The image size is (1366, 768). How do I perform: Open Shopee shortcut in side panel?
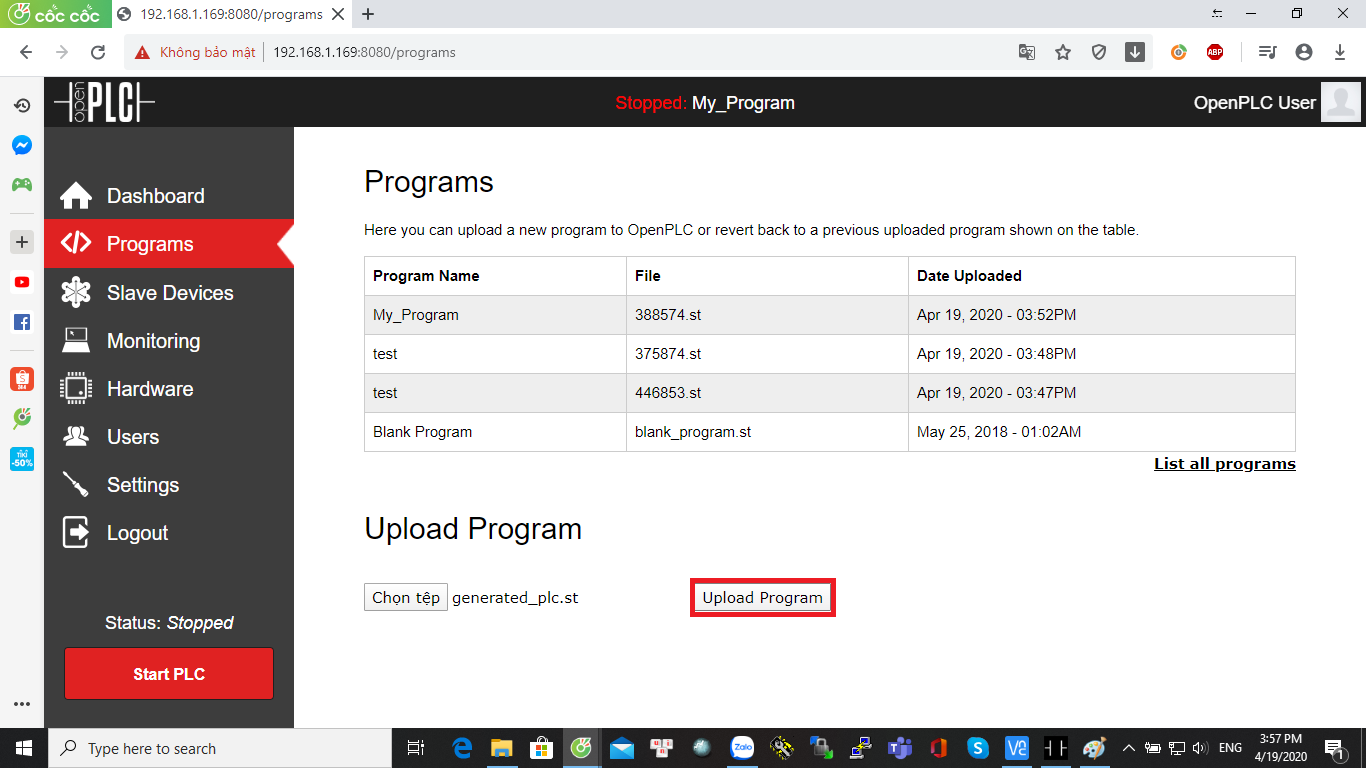point(22,379)
